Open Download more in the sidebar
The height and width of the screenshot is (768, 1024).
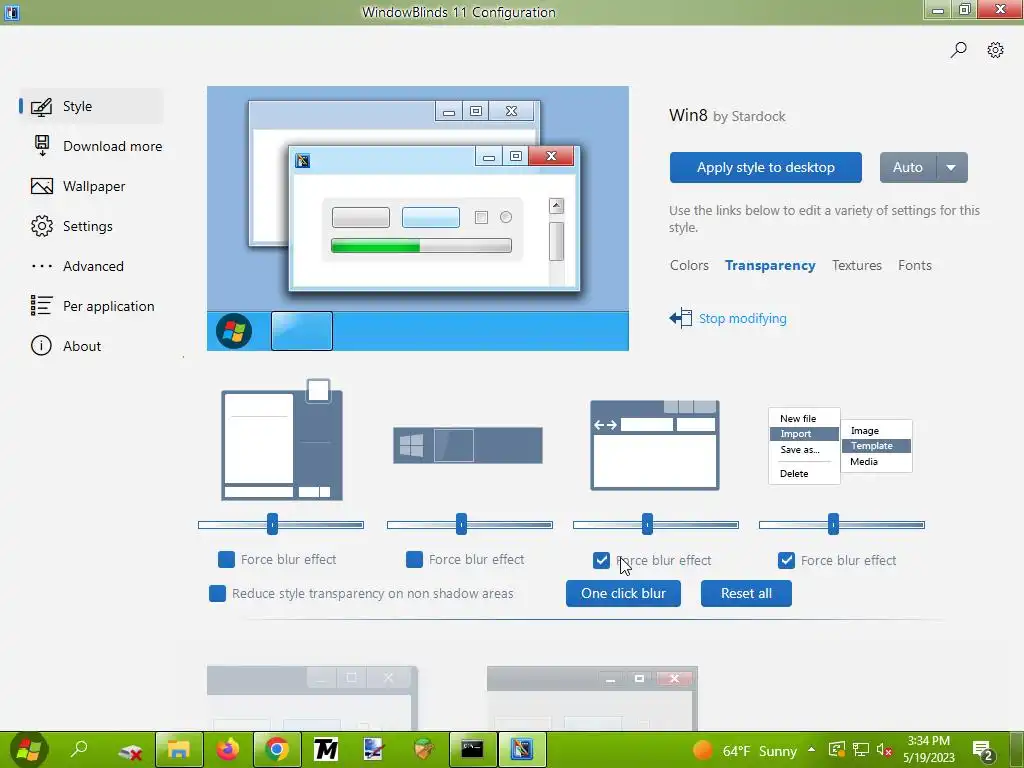pos(97,146)
